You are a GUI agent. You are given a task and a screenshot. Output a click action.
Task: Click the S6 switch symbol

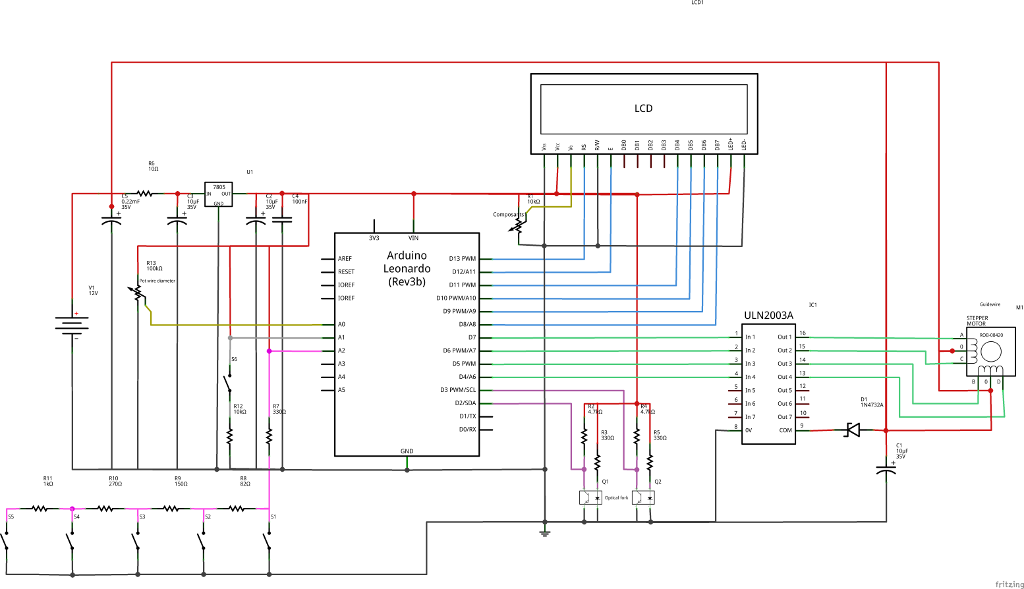229,384
